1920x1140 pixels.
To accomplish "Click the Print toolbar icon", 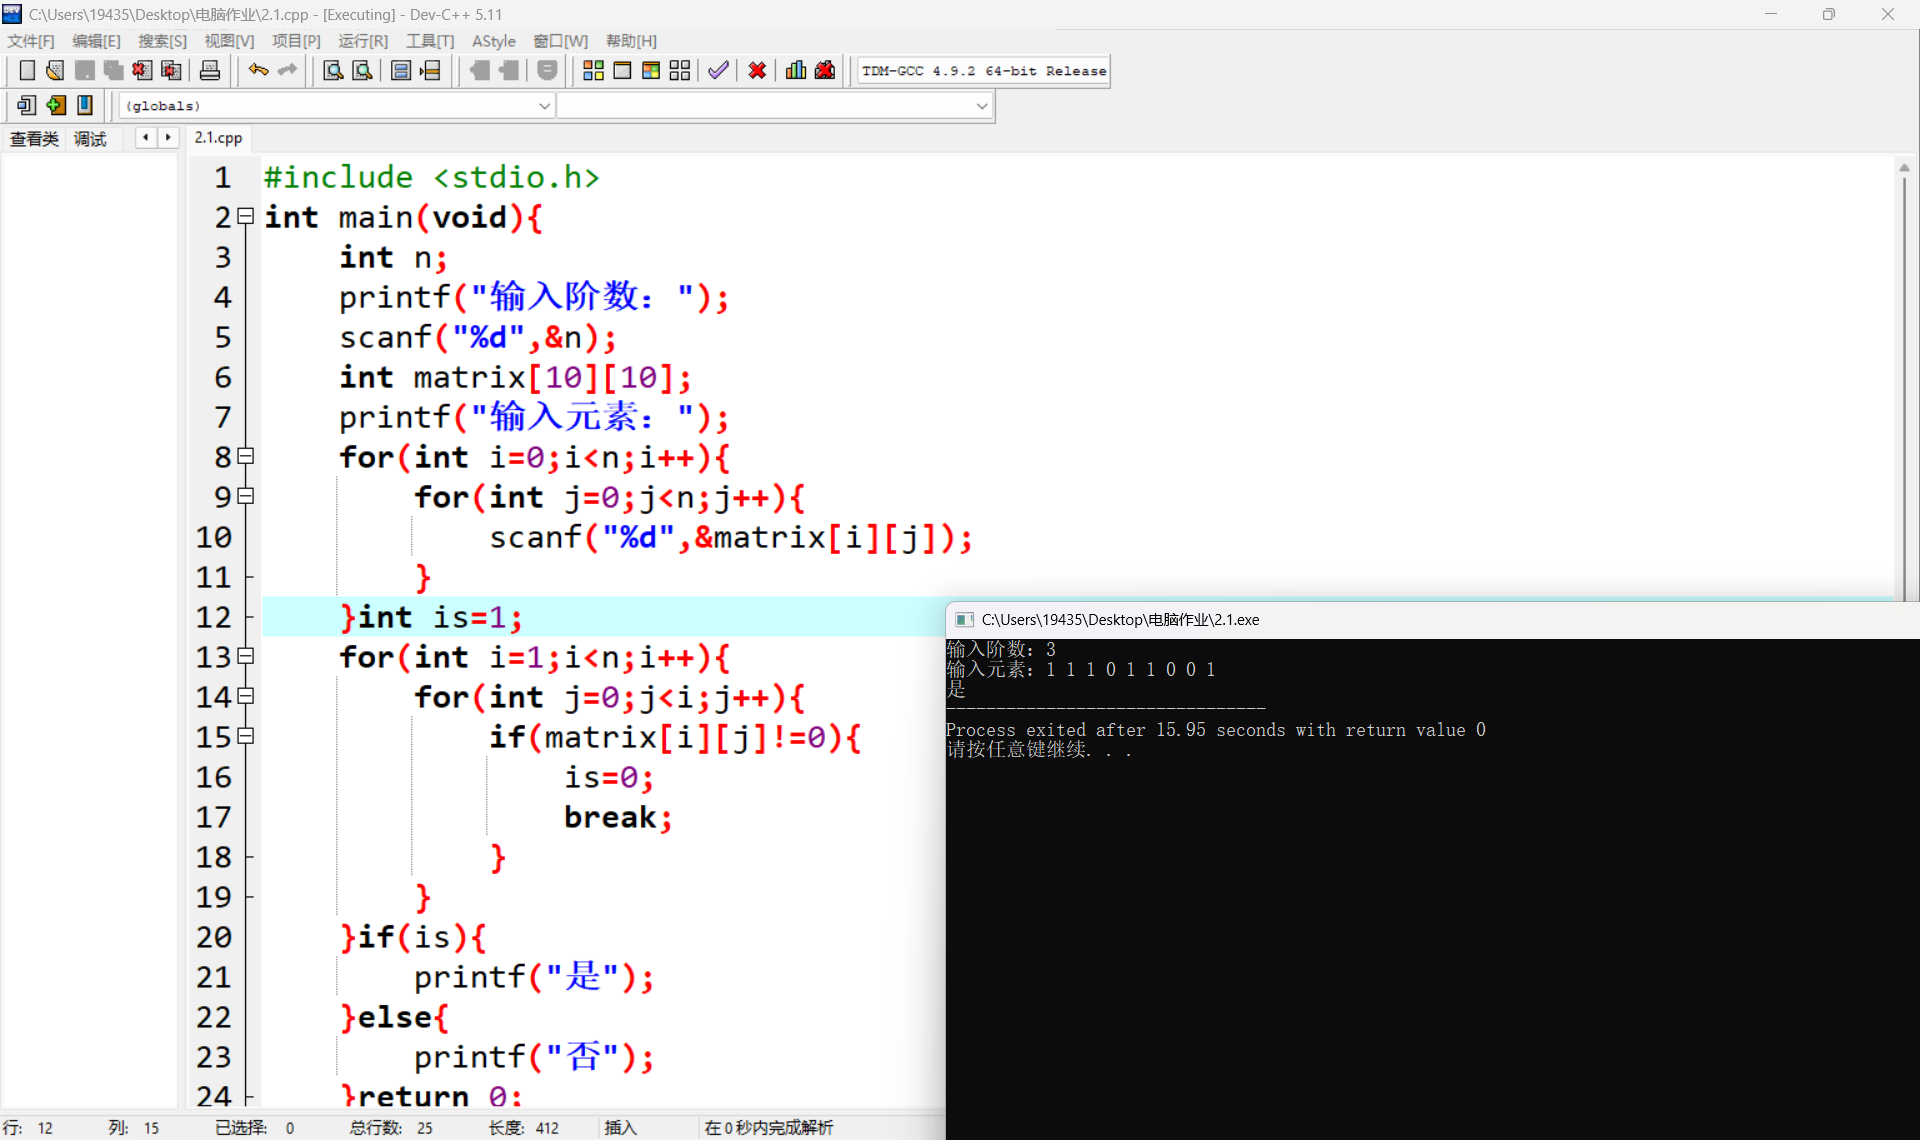I will coord(209,70).
